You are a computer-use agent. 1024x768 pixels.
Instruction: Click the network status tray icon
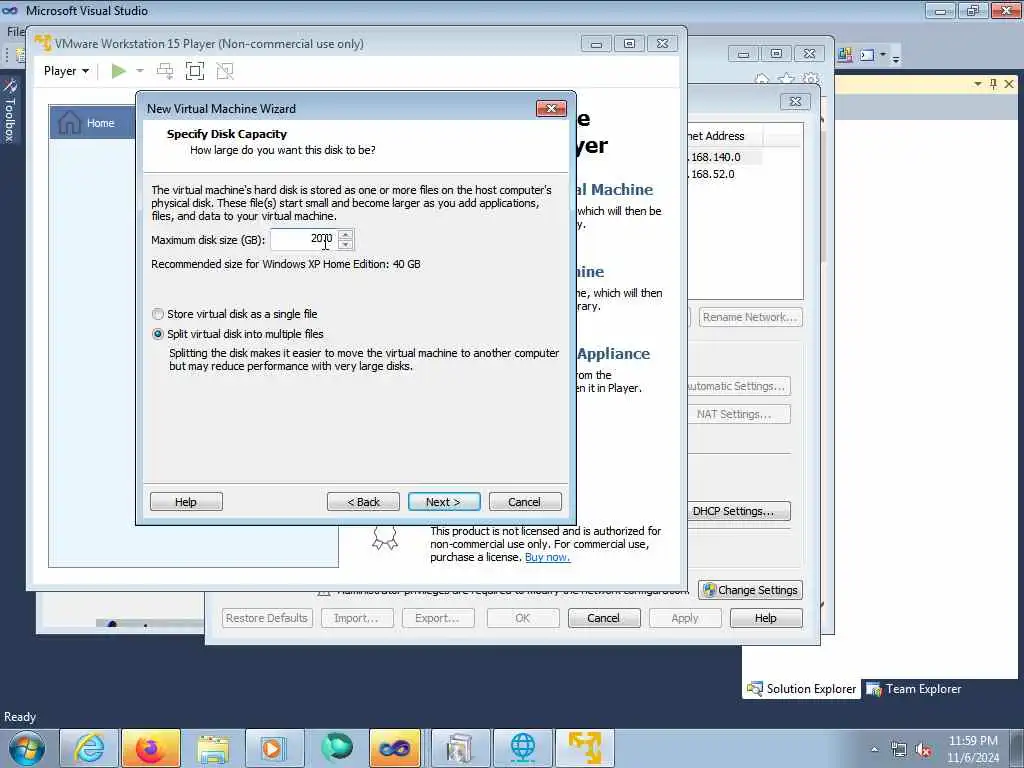pos(899,750)
